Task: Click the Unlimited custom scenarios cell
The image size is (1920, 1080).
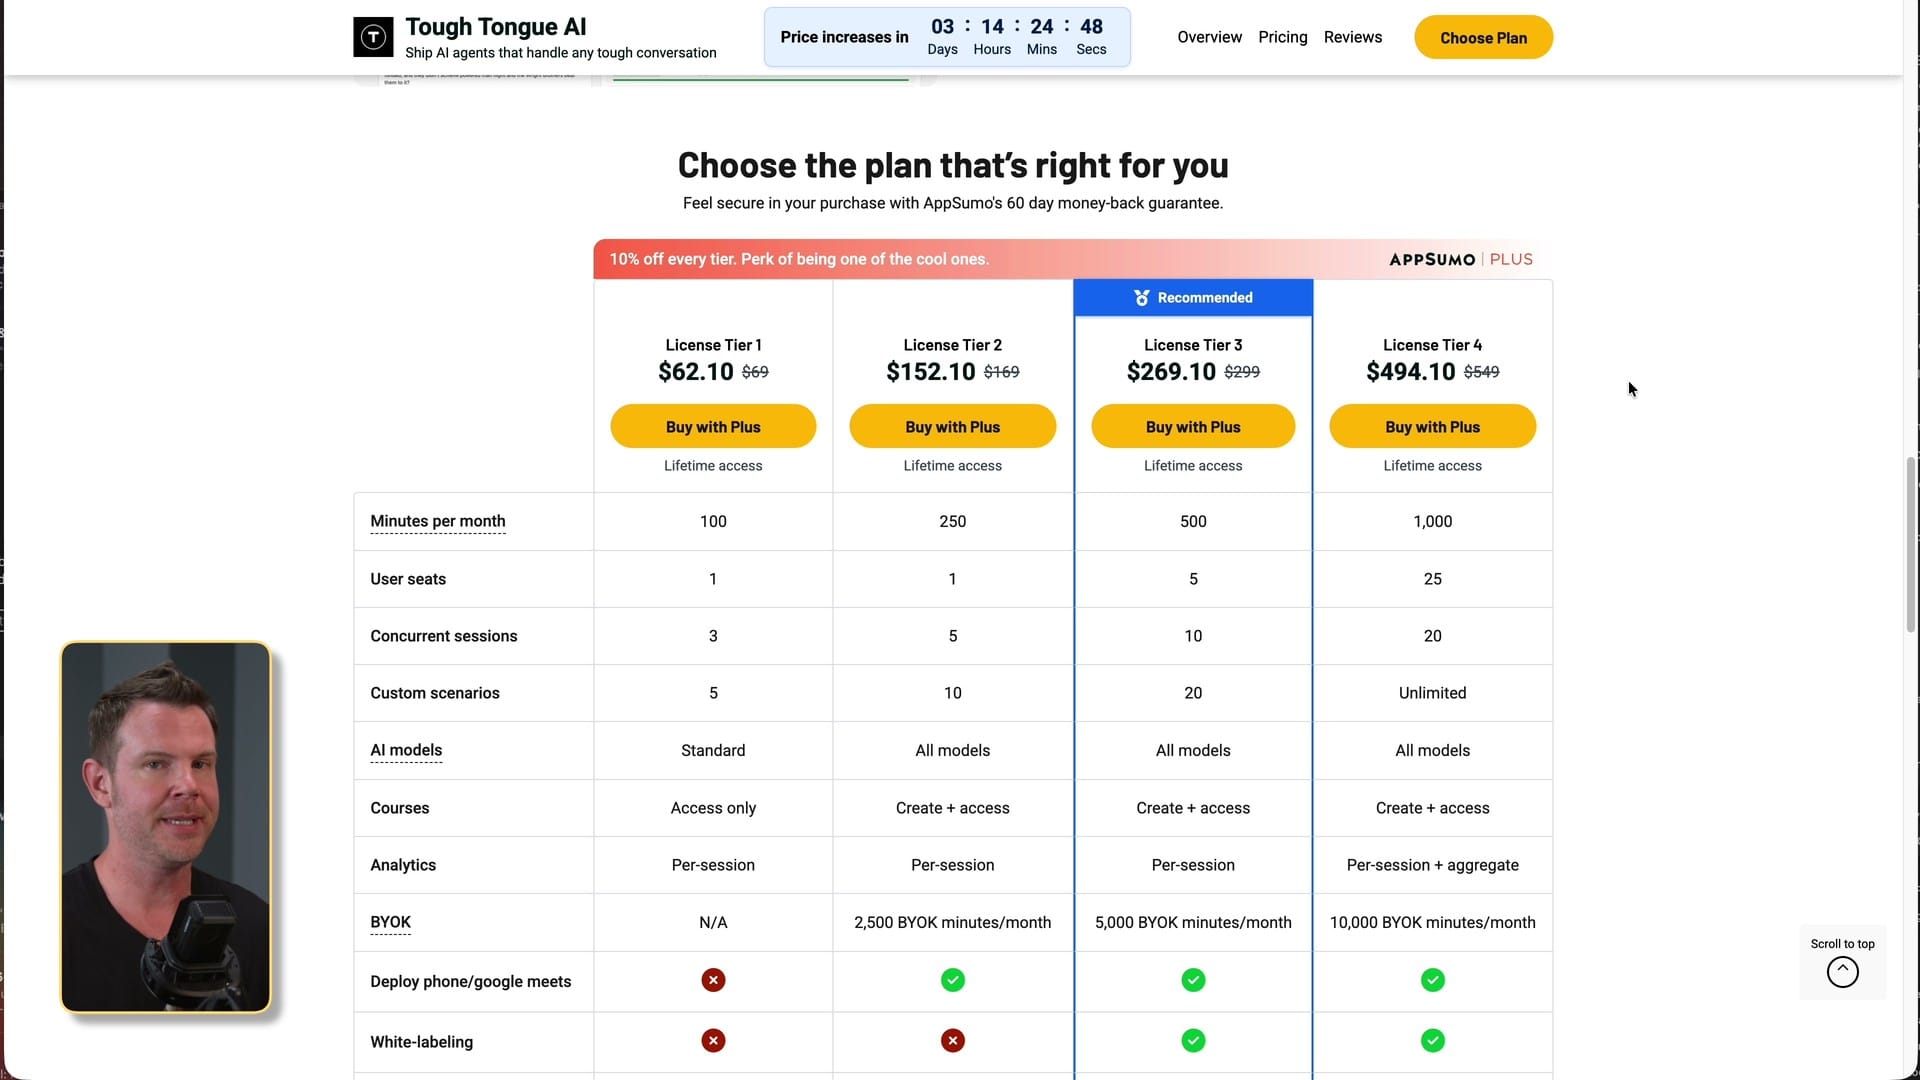Action: tap(1433, 693)
